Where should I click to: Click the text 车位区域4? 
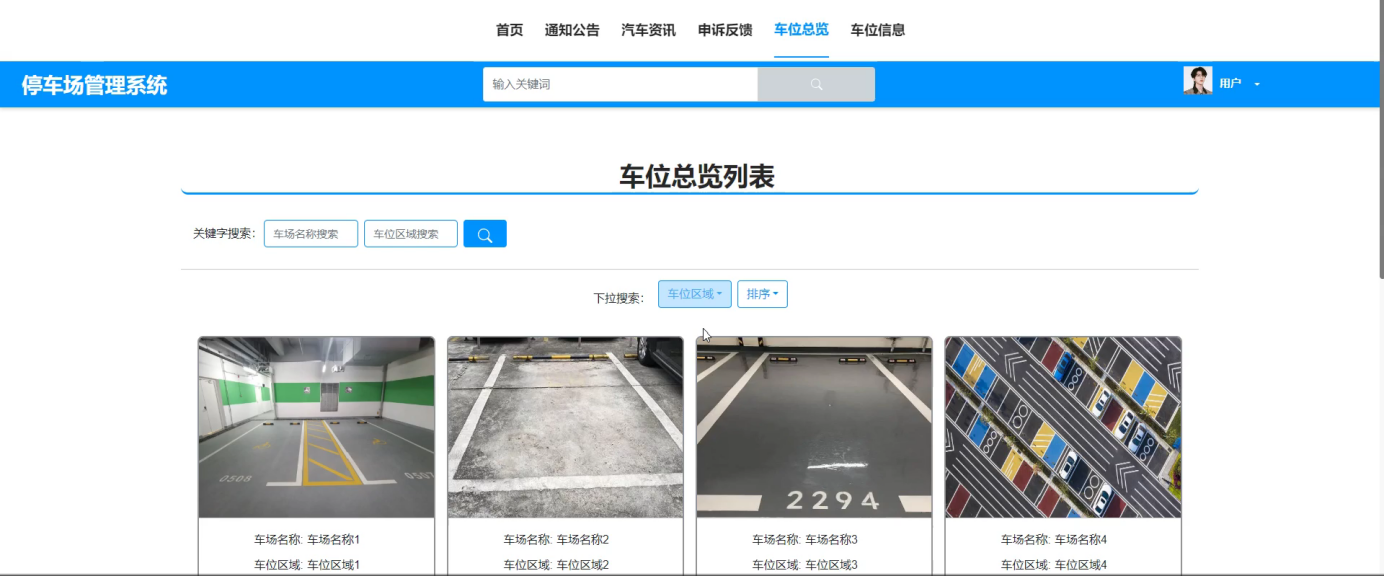[1081, 565]
